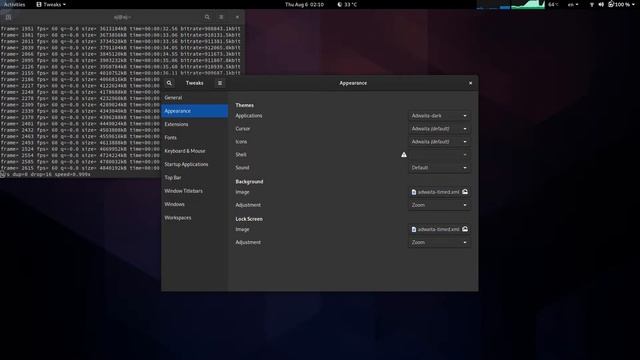Click the battery 100% indicator

[619, 4]
